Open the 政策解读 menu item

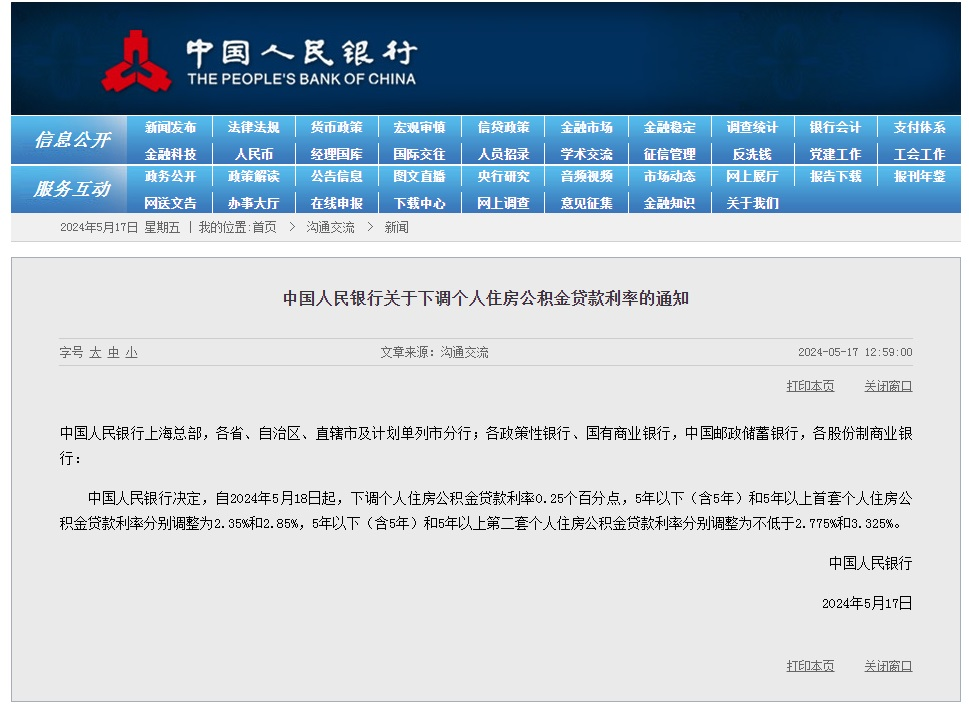(253, 176)
